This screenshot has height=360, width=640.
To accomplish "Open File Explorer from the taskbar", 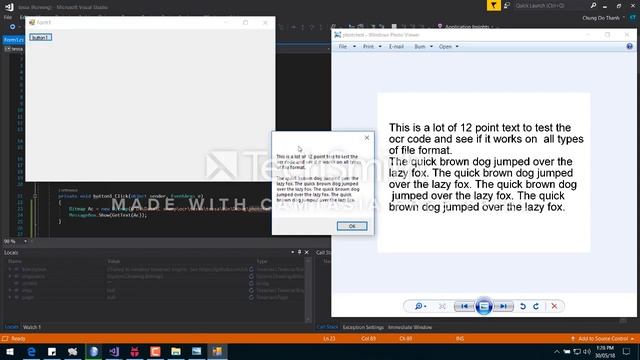I will tap(176, 351).
